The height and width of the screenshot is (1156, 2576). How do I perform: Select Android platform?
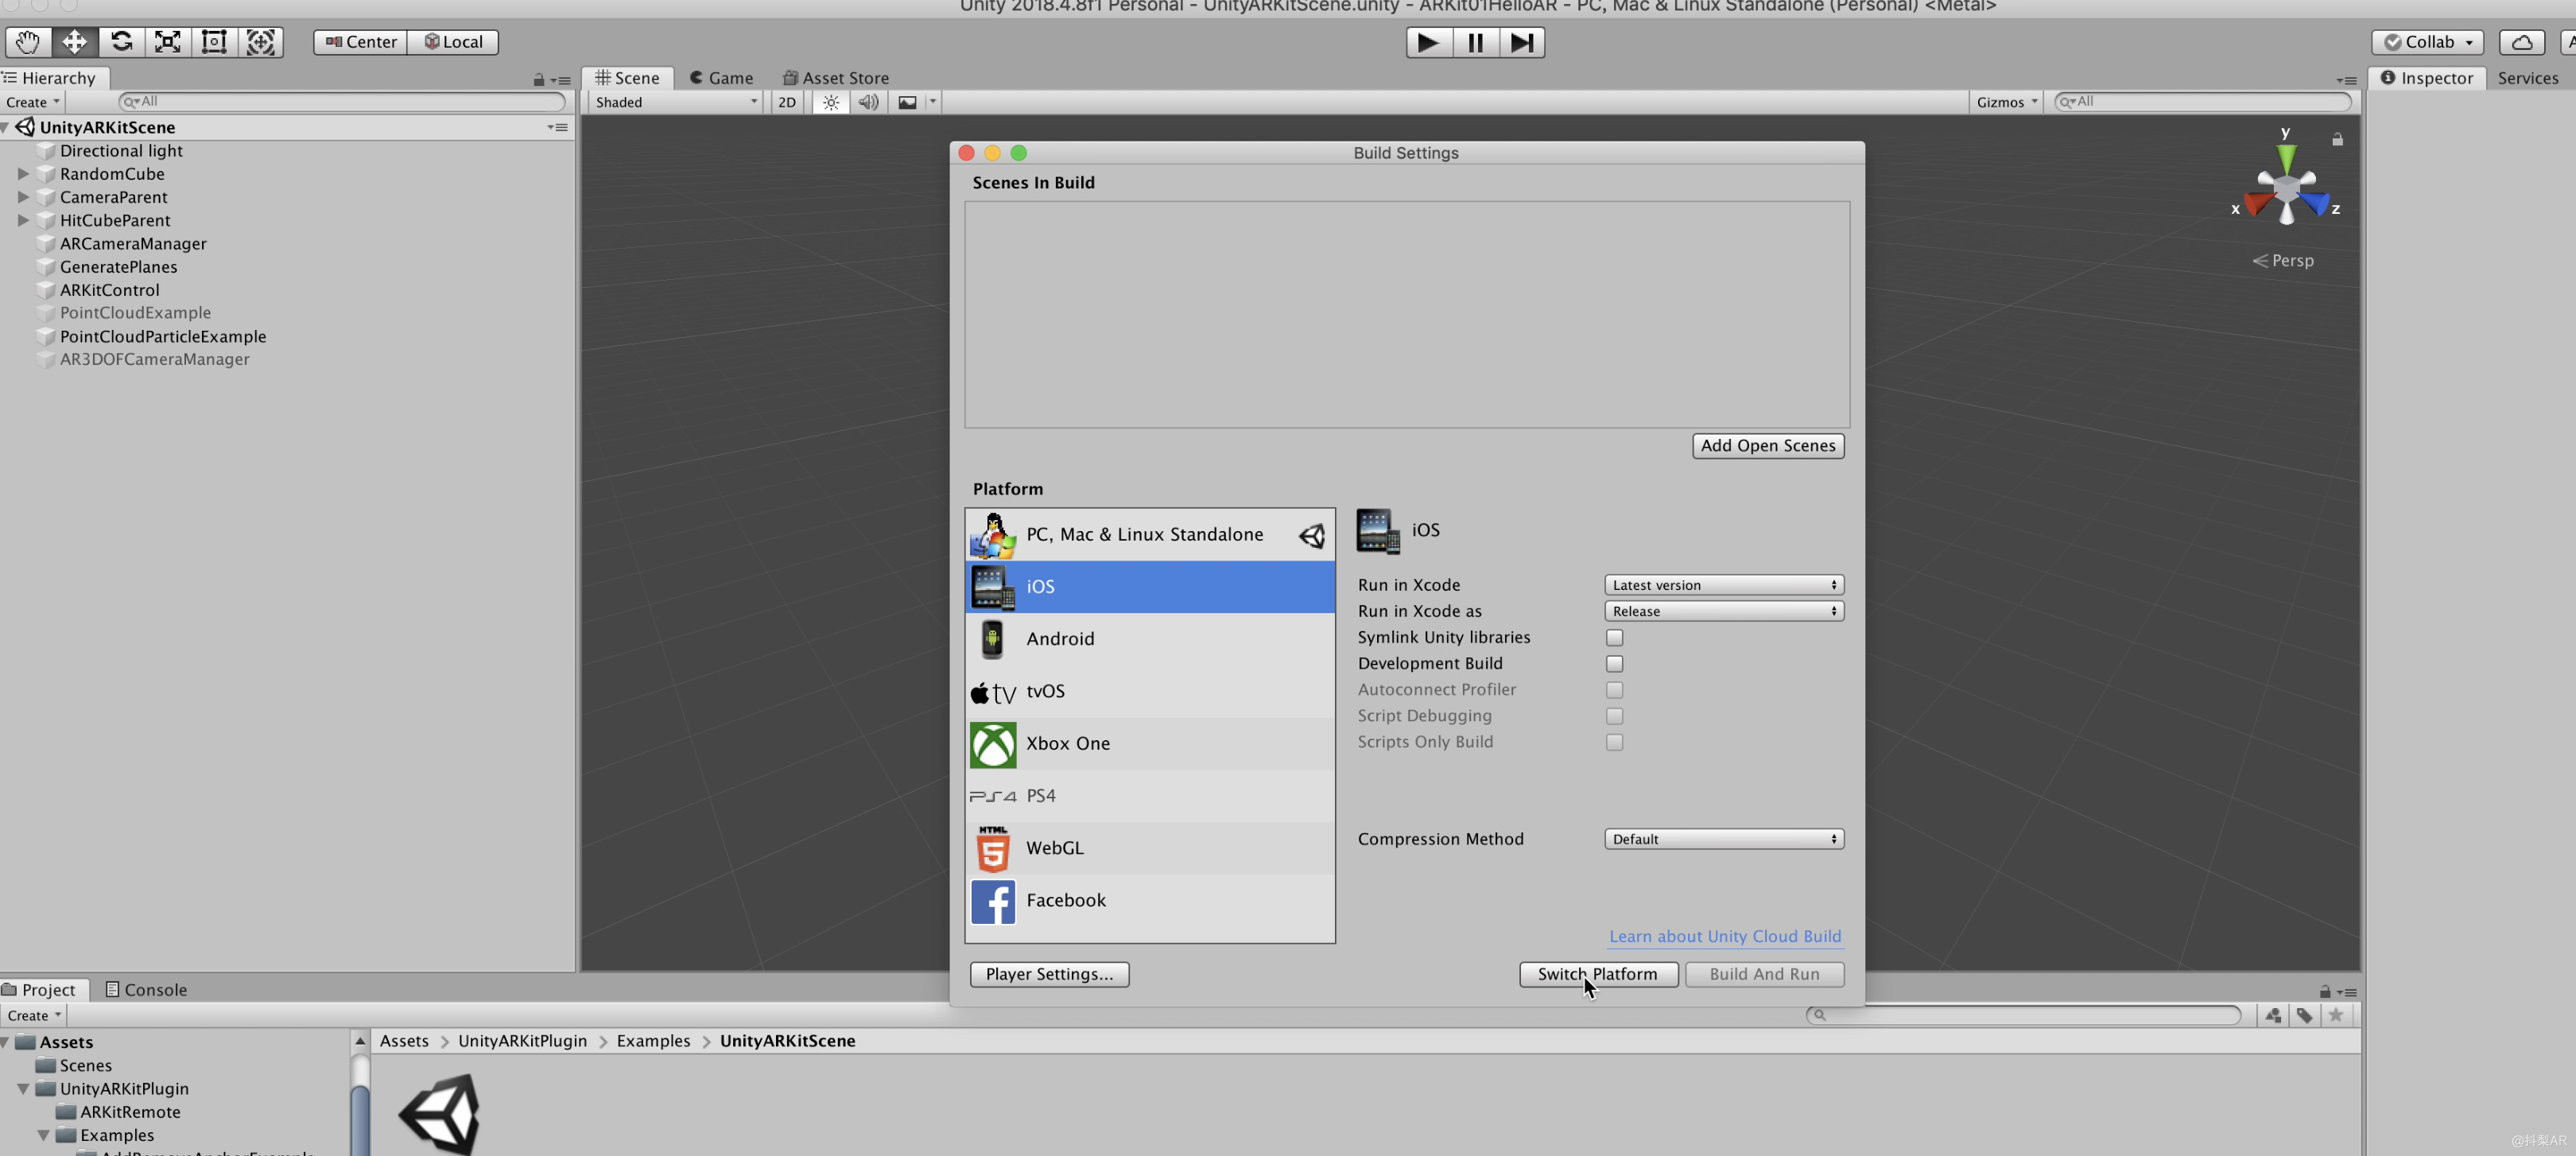pos(1149,639)
